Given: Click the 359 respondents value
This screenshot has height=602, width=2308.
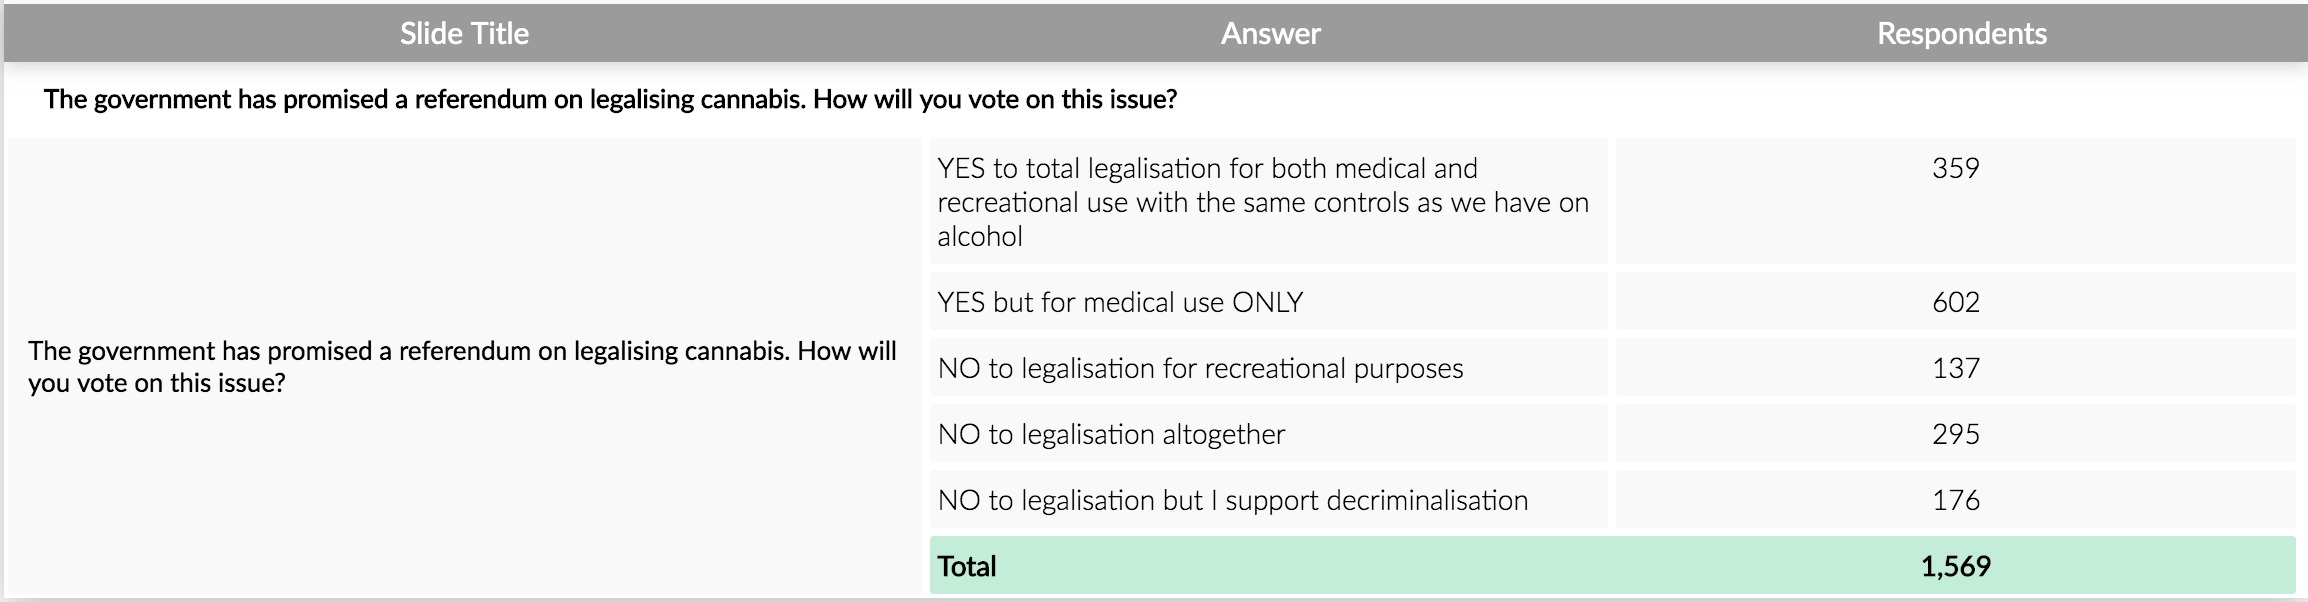Looking at the screenshot, I should pos(1955,168).
